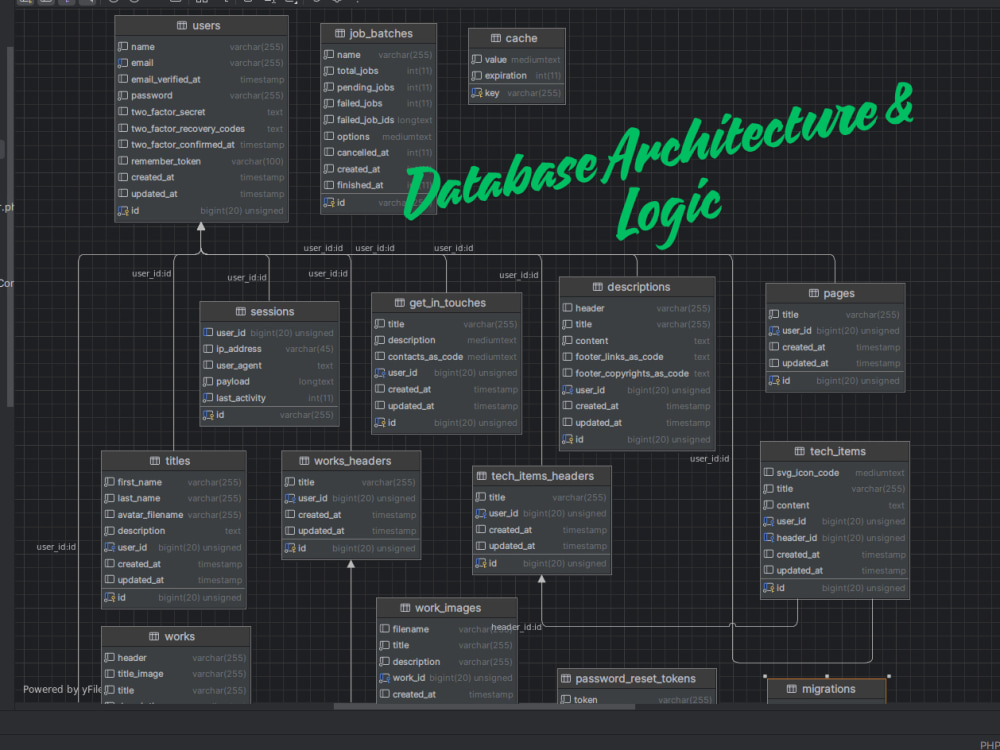Click the table icon in the users header
Viewport: 1000px width, 750px height.
(182, 26)
